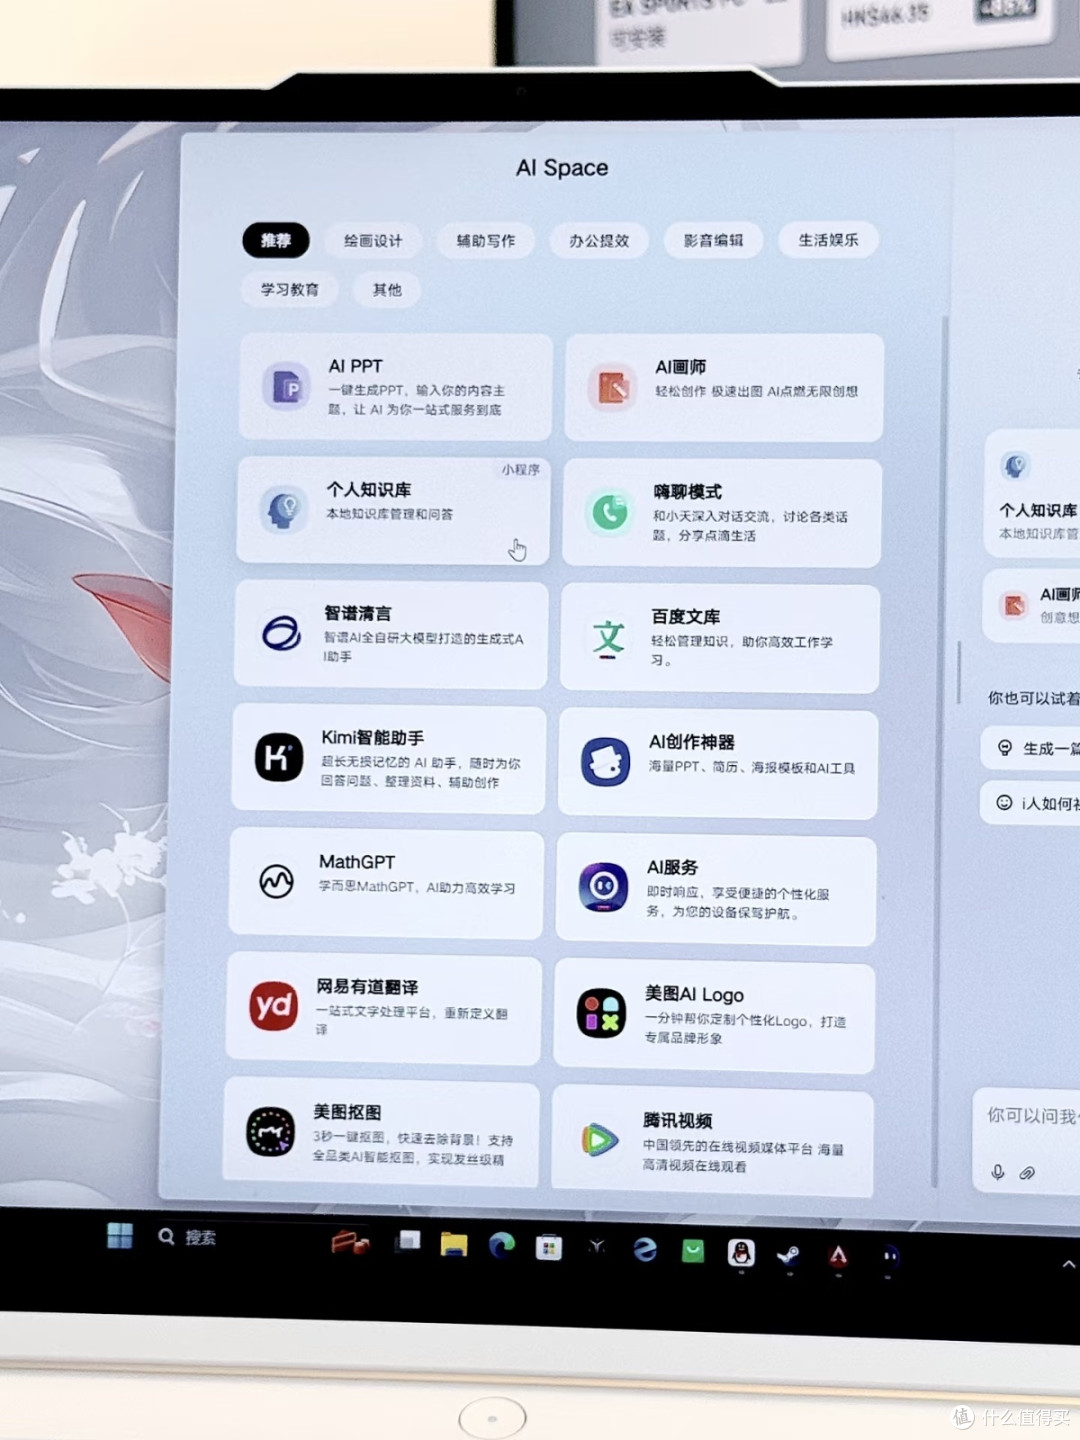Switch to the 绘画设计 tab
The height and width of the screenshot is (1440, 1080).
tap(373, 241)
